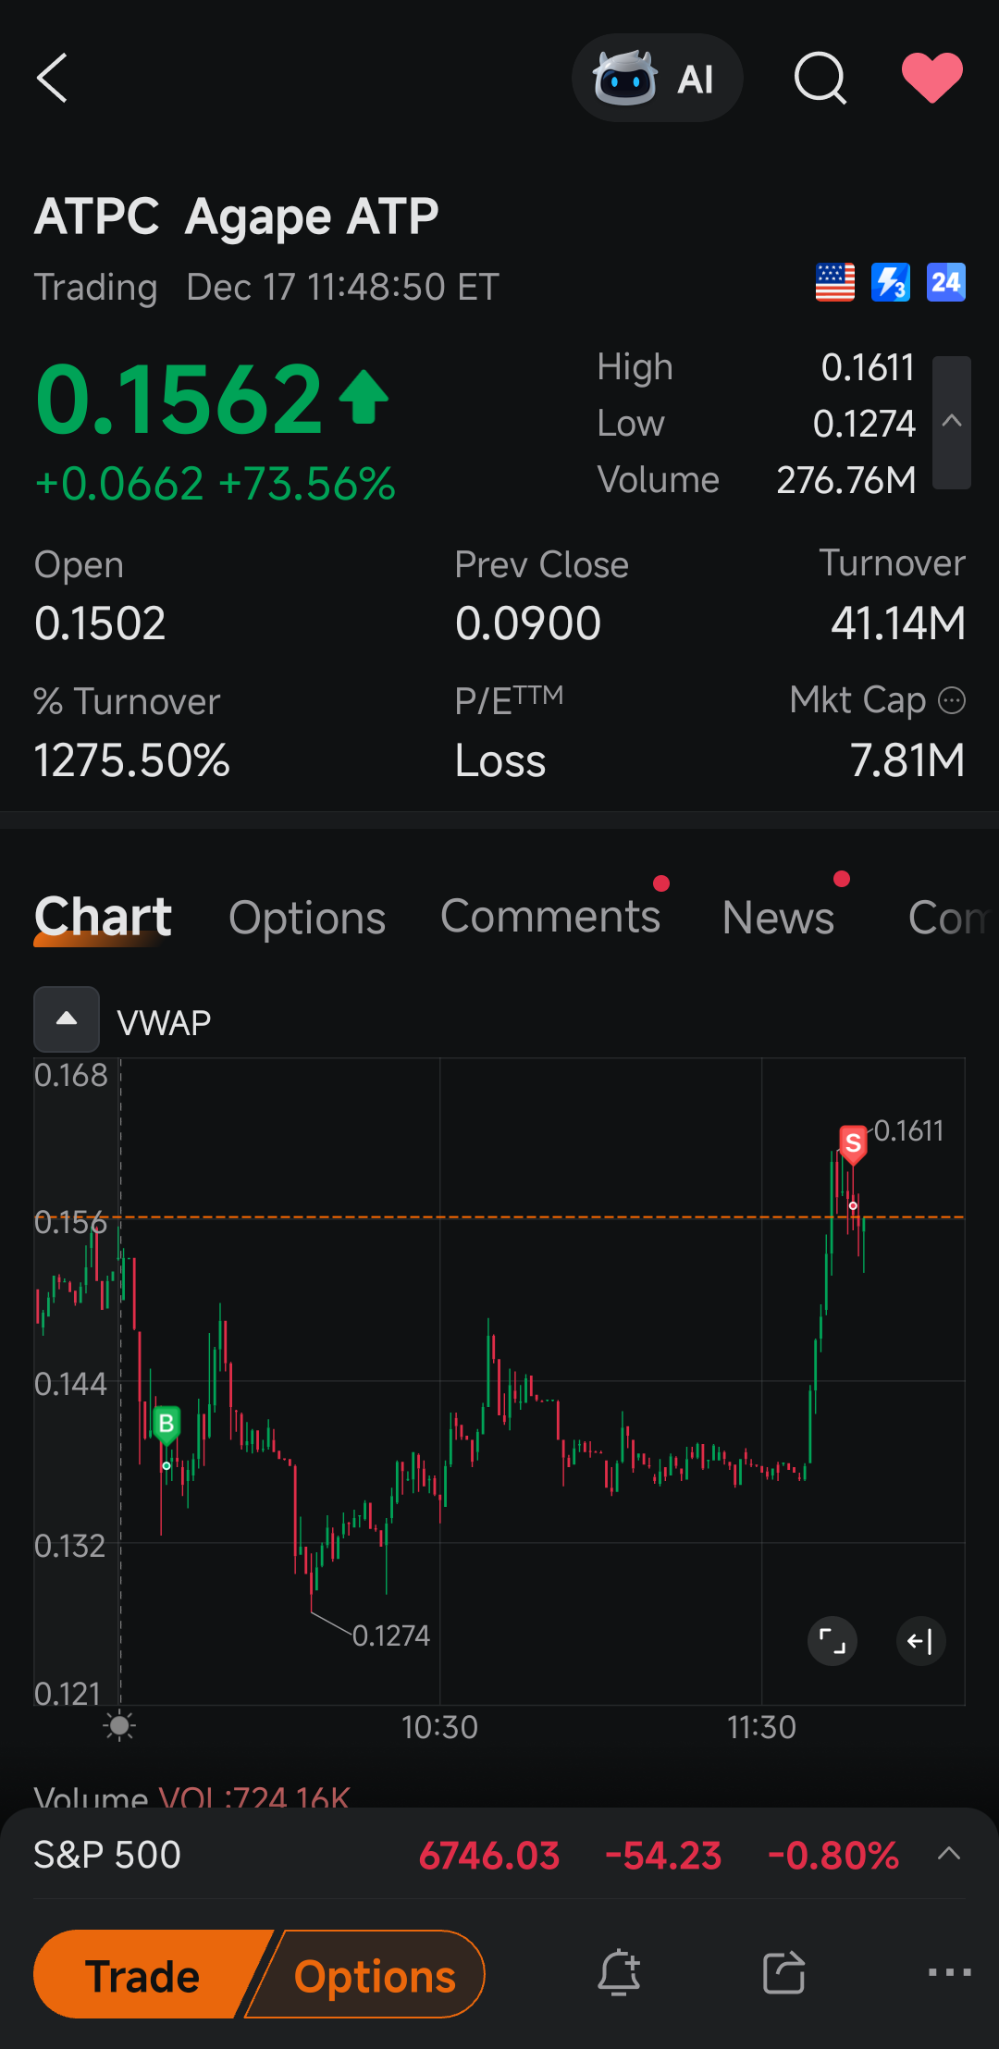Tap the sun pre-market icon on time axis
Viewport: 999px width, 2049px height.
pos(120,1726)
